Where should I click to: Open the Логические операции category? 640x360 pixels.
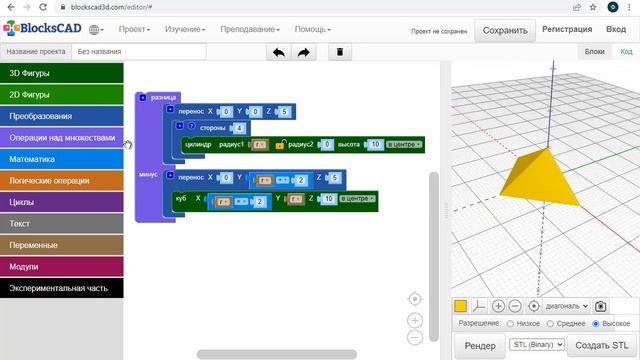click(62, 181)
